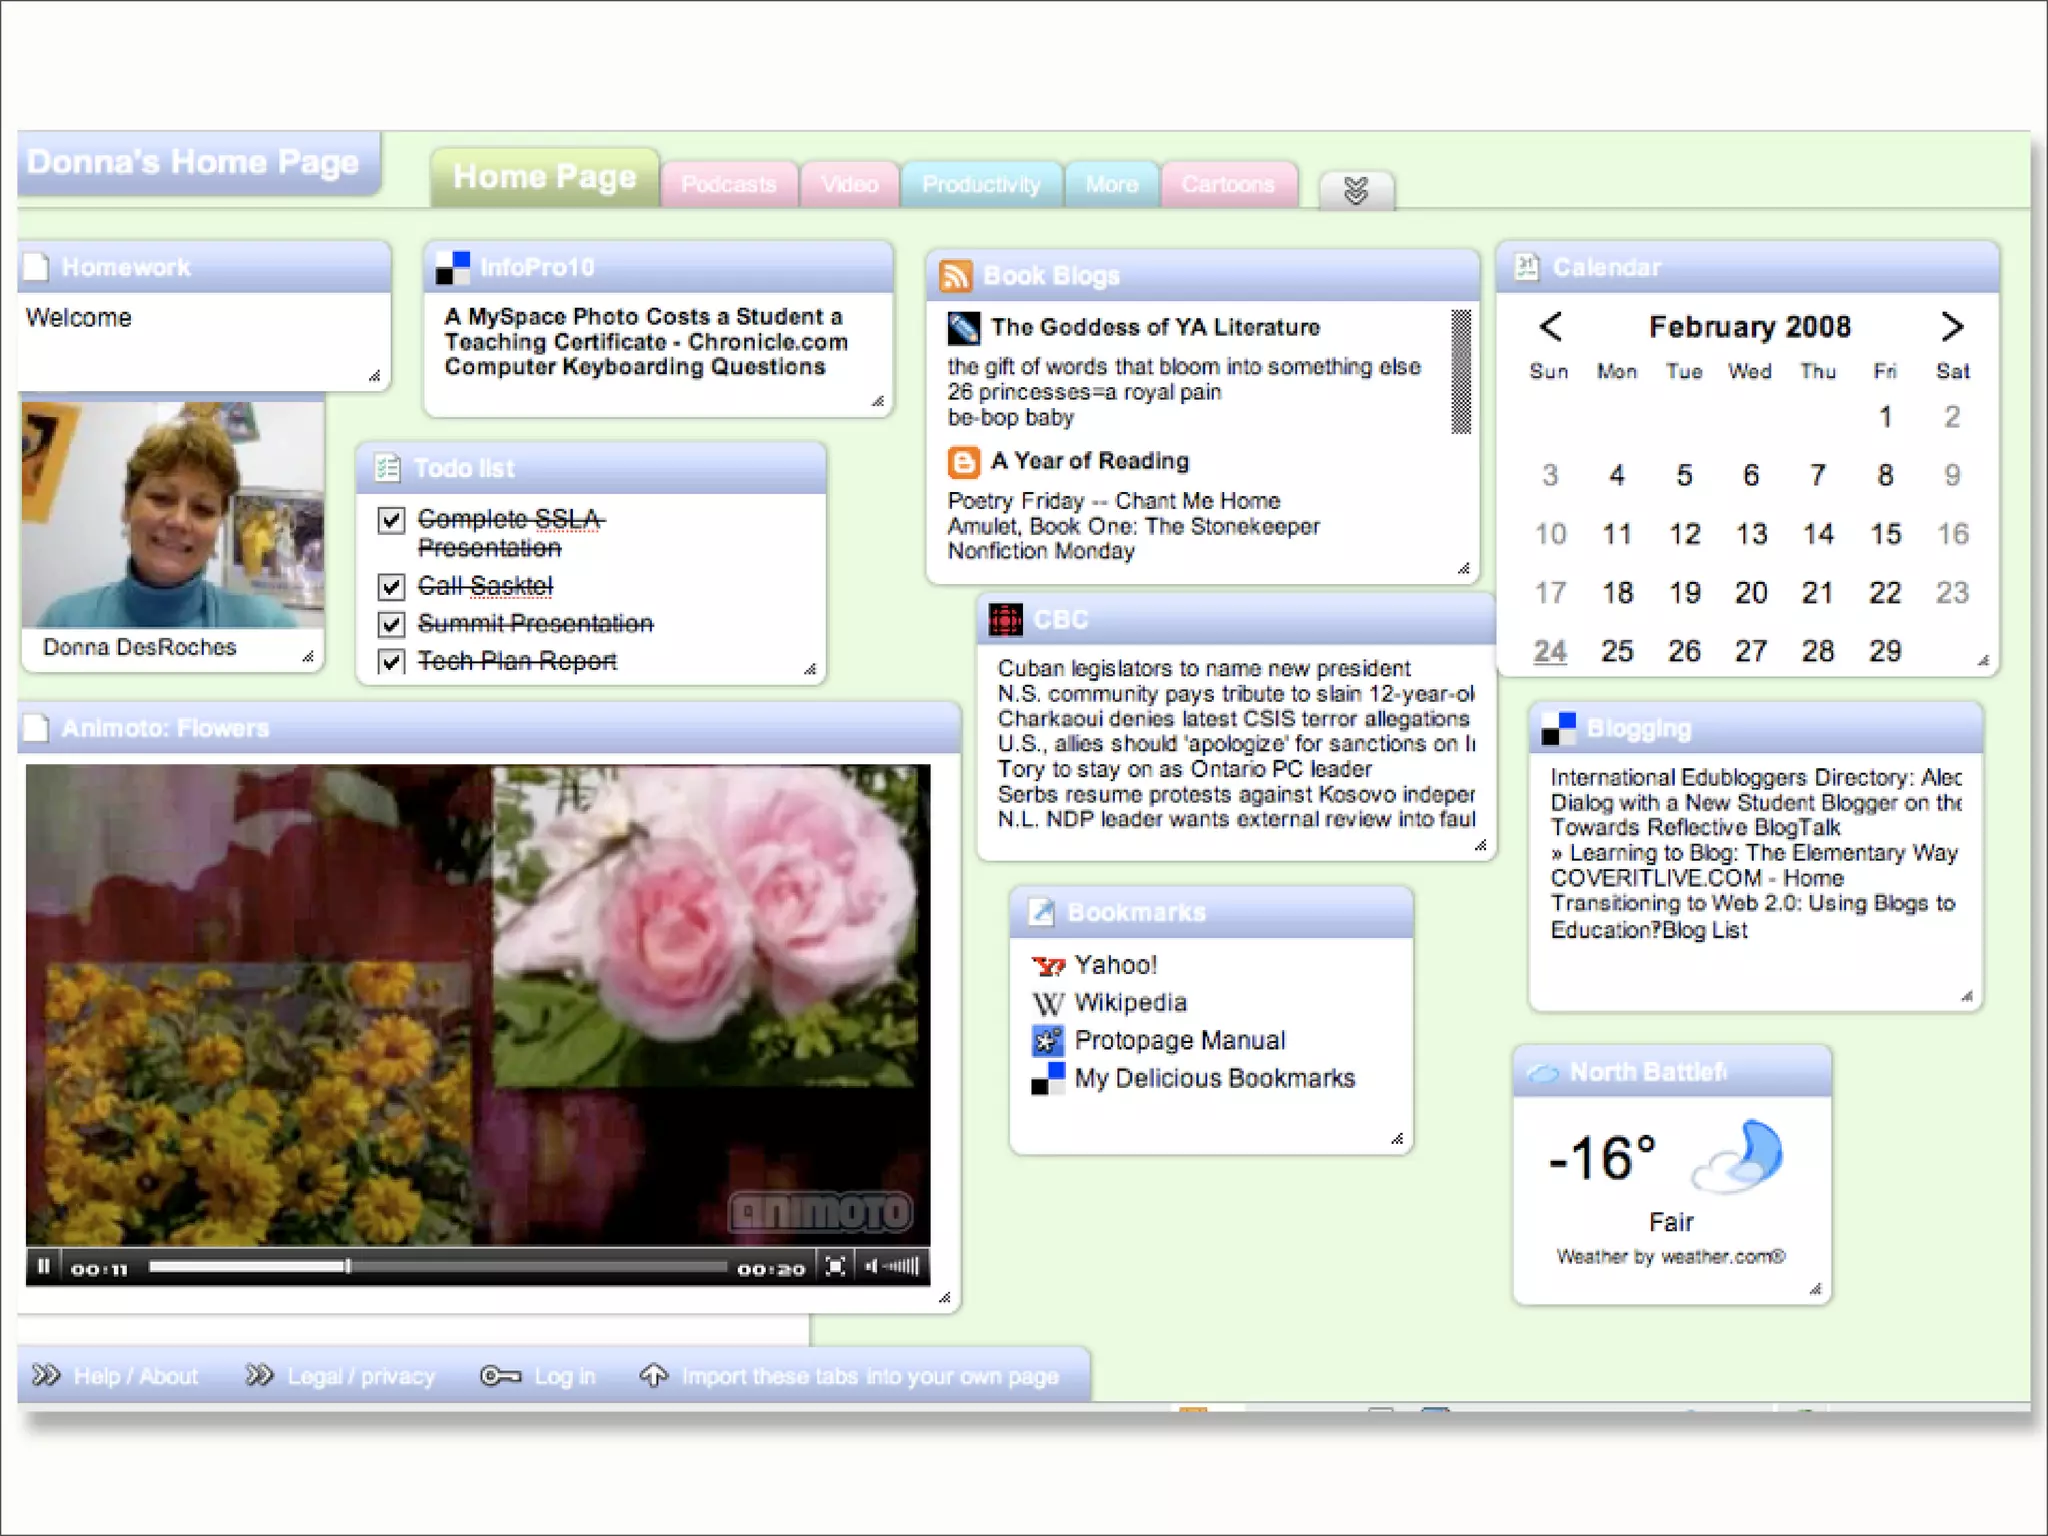Viewport: 2048px width, 1536px height.
Task: Go to next month in calendar
Action: tap(1951, 327)
